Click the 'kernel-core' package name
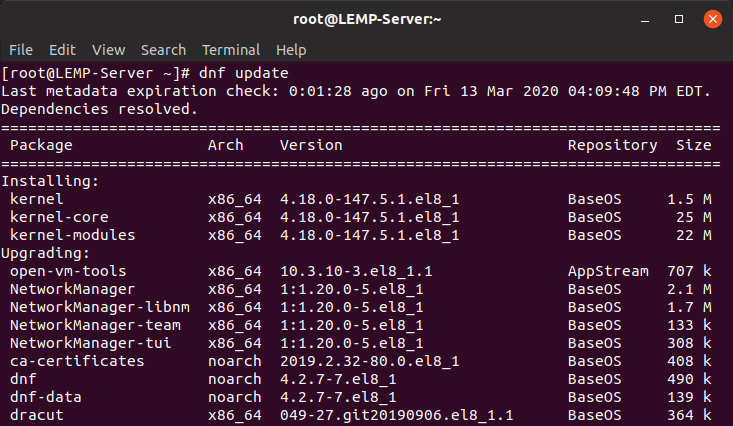Viewport: 733px width, 426px height. coord(59,217)
